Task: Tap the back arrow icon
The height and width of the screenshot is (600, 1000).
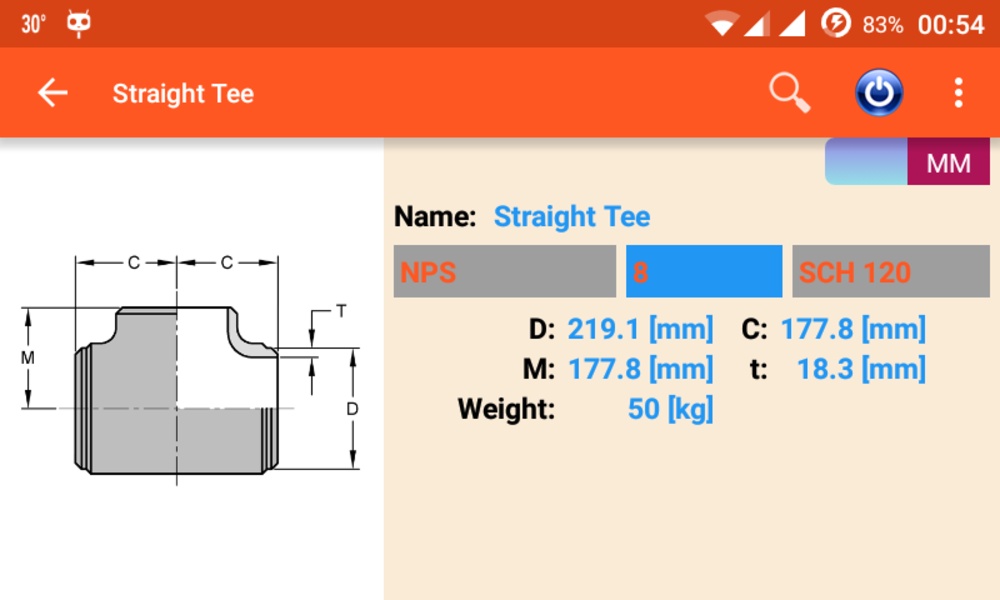Action: point(52,93)
